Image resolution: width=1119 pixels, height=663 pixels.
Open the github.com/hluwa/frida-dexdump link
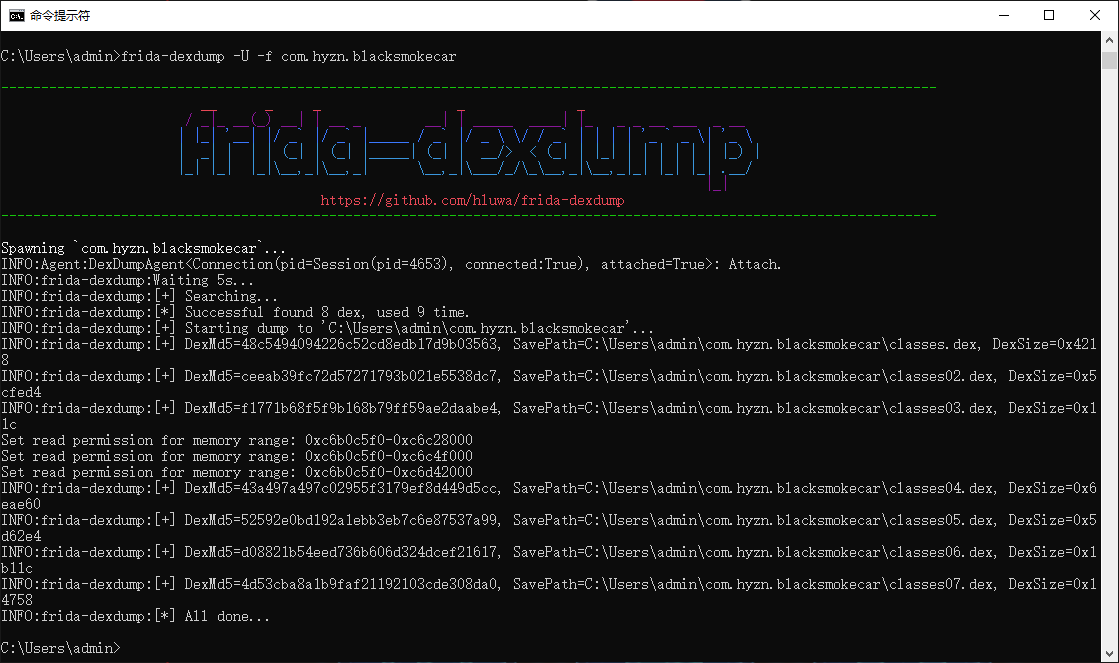(x=471, y=199)
